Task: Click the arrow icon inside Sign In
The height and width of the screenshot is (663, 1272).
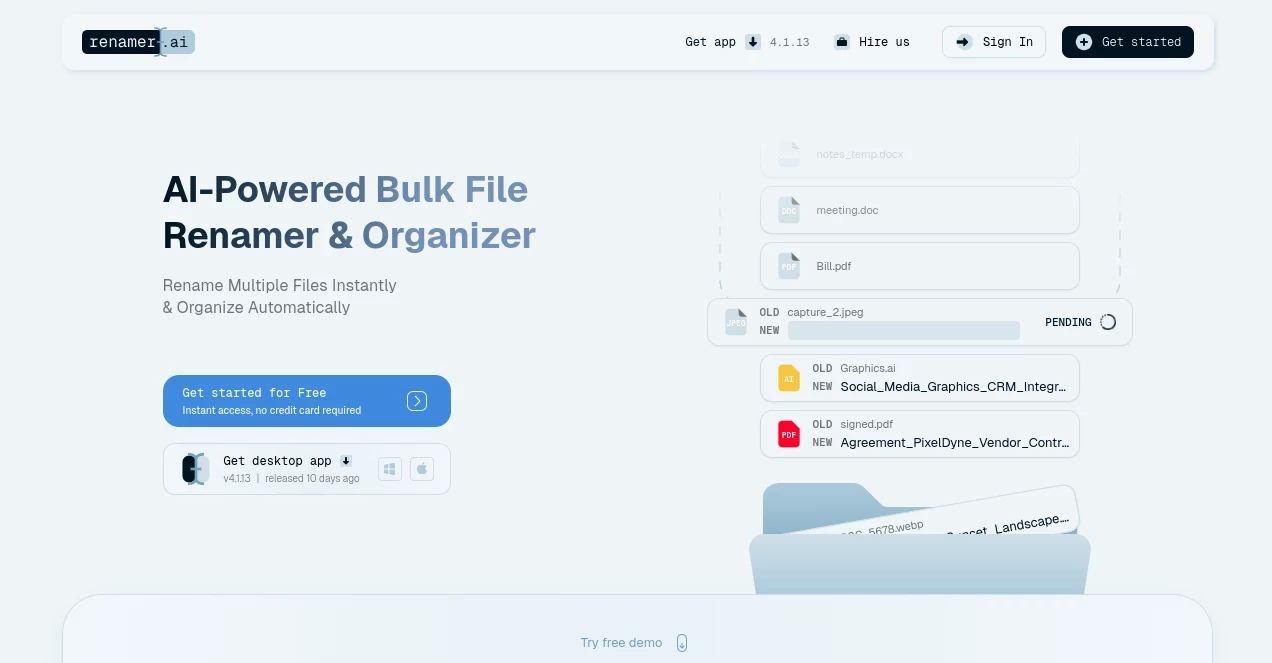Action: point(962,42)
